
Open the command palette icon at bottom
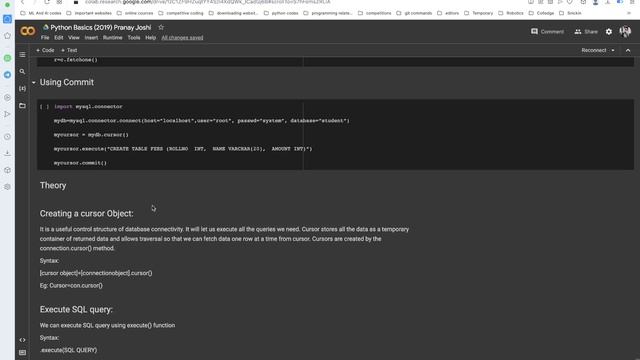[22, 352]
